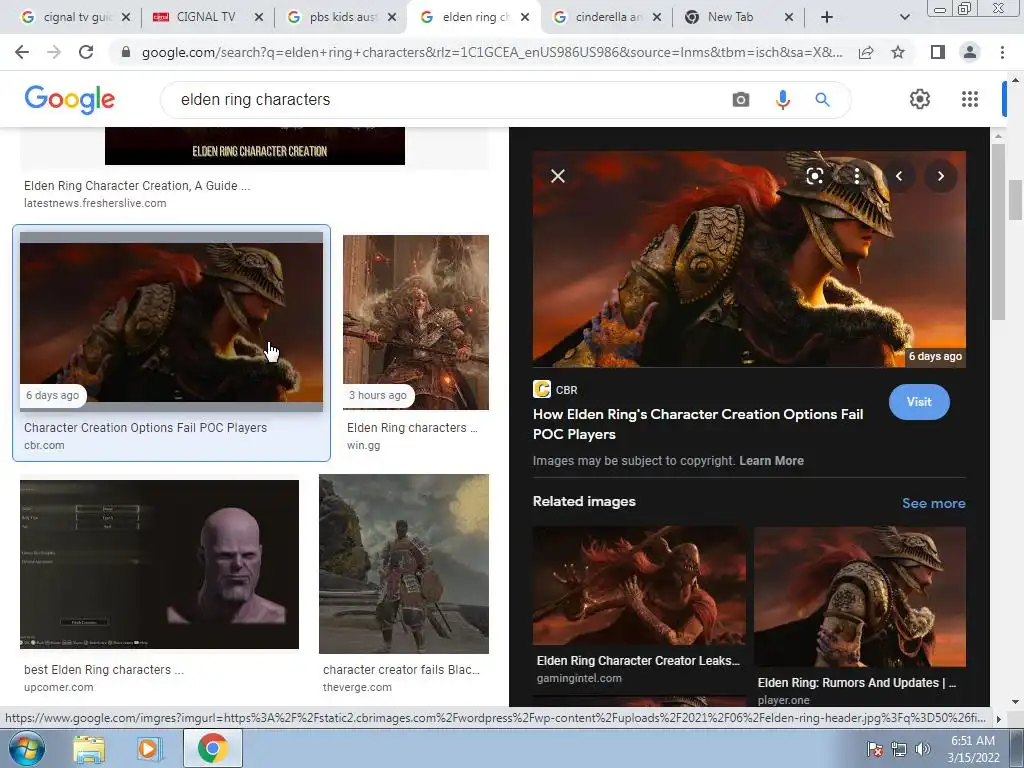Open the volume control in the tray
1024x768 pixels.
[x=923, y=749]
